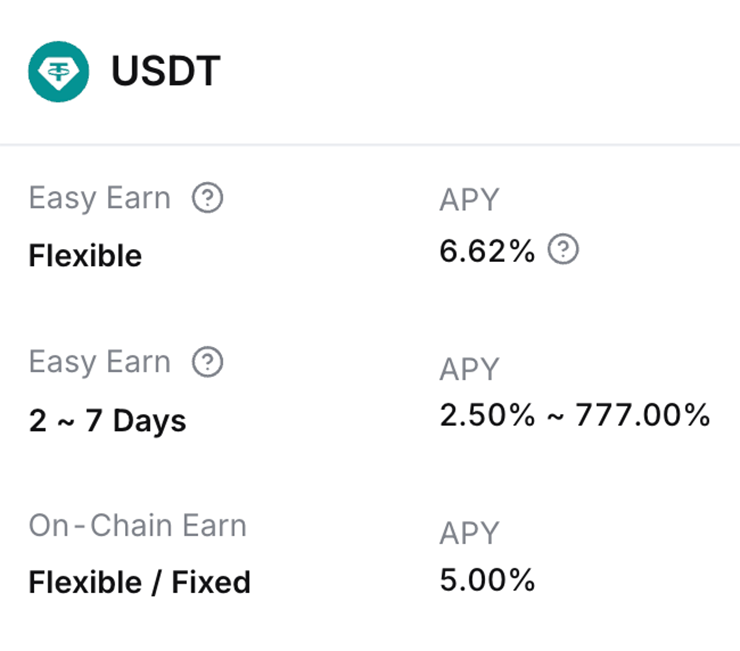Select the USDT coin title
The image size is (740, 651).
pyautogui.click(x=166, y=72)
